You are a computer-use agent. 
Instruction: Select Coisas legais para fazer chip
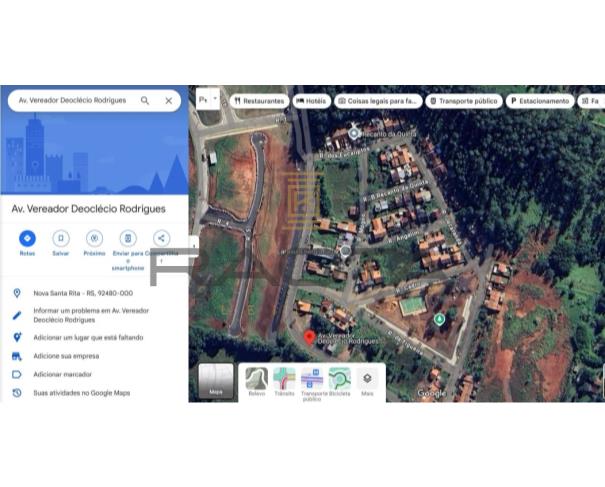(379, 101)
